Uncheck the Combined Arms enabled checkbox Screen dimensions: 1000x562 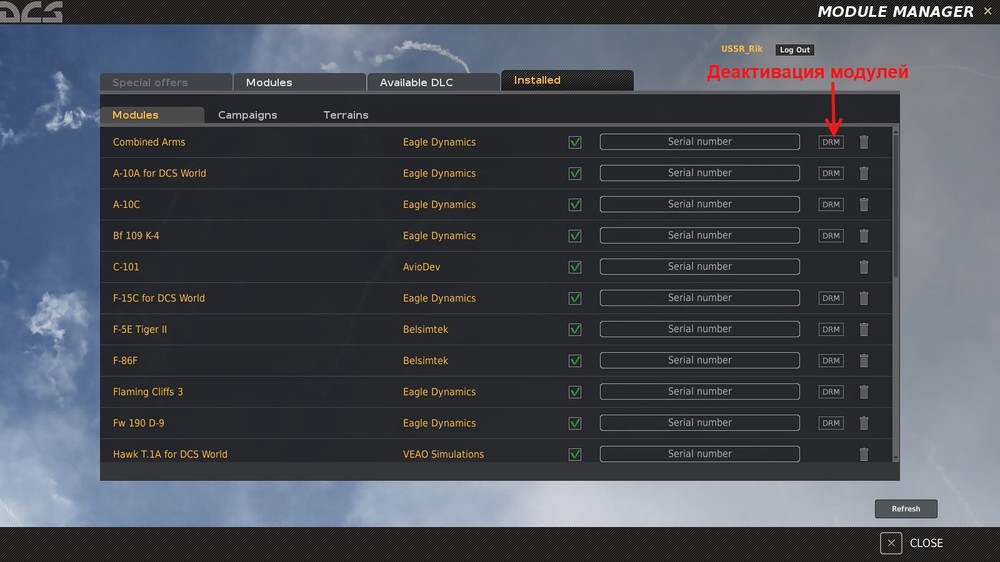click(575, 142)
